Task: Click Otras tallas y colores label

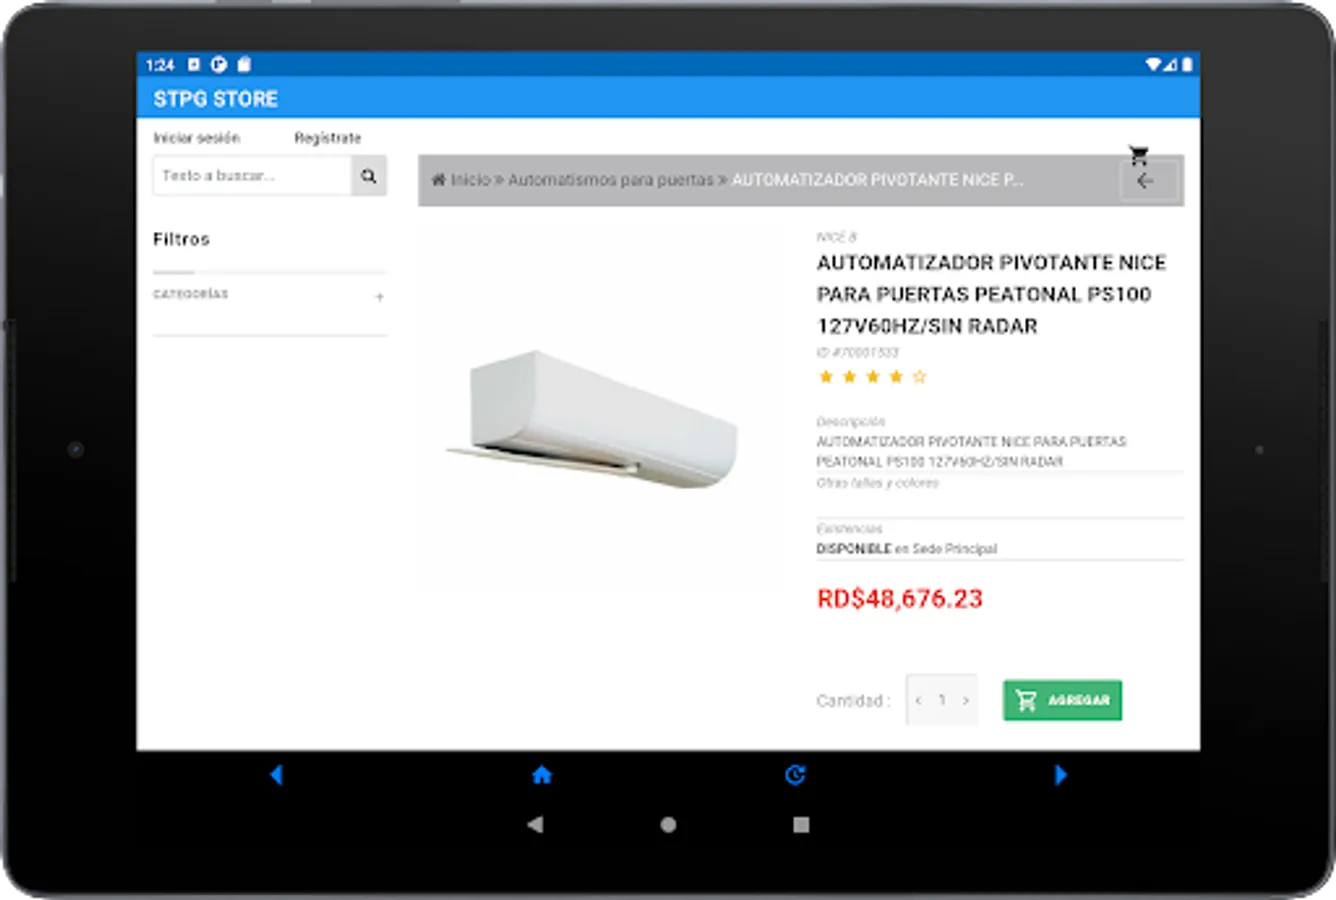Action: (877, 483)
